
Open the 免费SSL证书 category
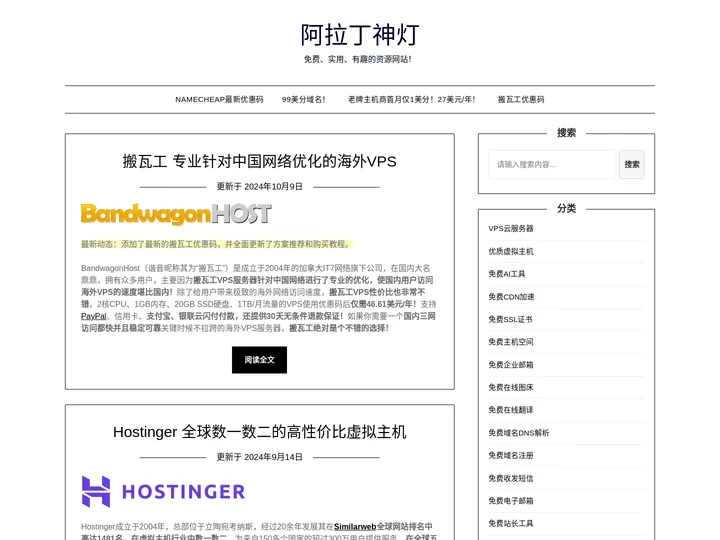click(510, 319)
